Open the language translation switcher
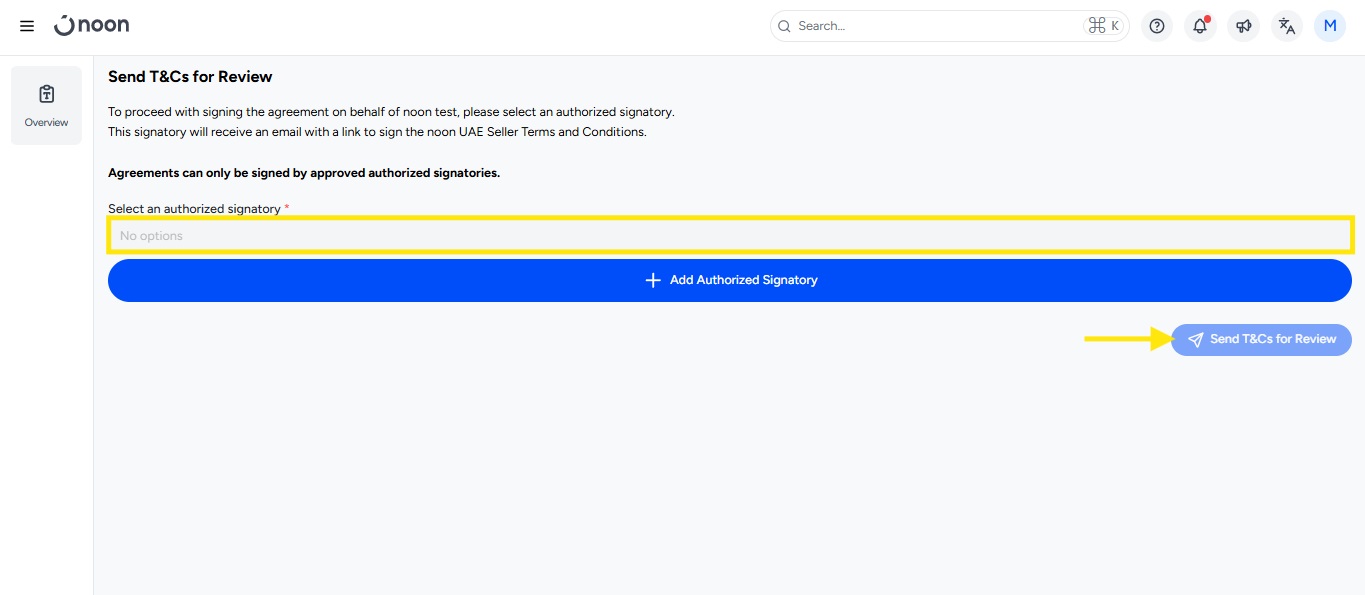Screen dimensions: 1365x595 (1287, 26)
